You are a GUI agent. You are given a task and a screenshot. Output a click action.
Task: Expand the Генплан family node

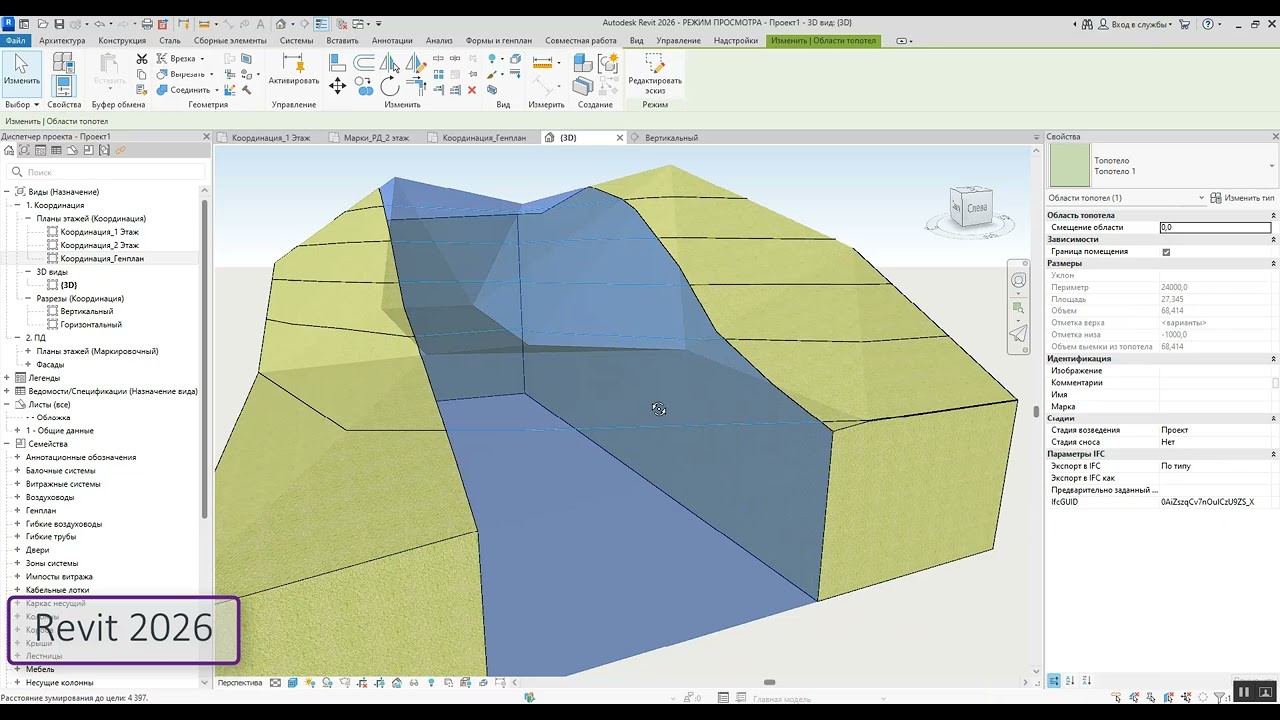tap(17, 510)
